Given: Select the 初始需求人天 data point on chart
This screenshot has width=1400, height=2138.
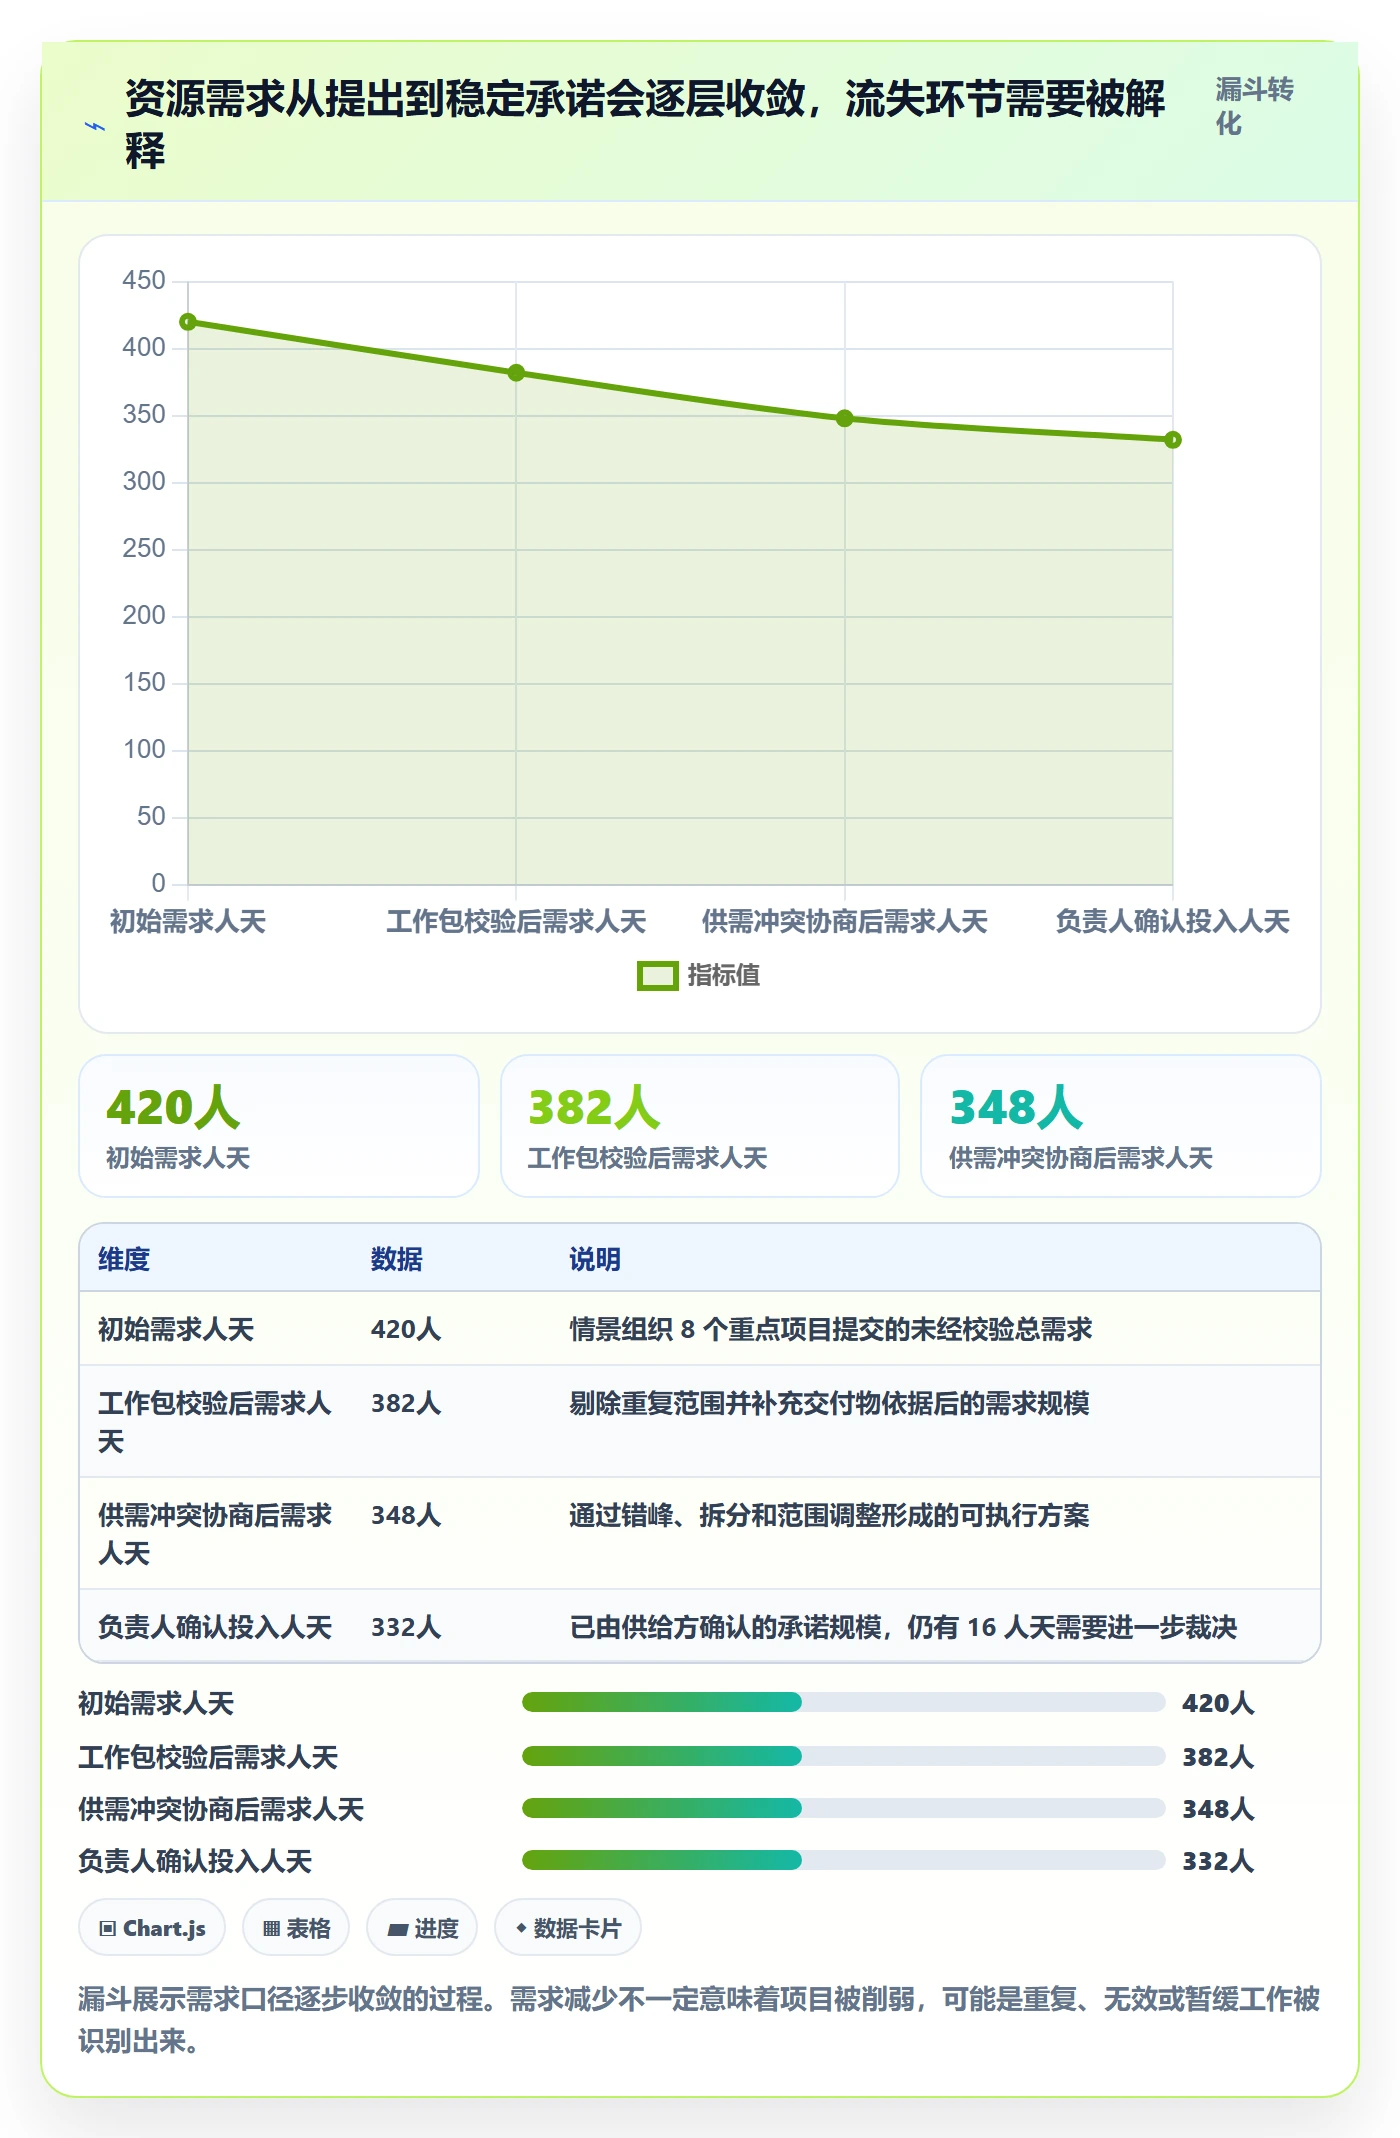Looking at the screenshot, I should pyautogui.click(x=188, y=322).
